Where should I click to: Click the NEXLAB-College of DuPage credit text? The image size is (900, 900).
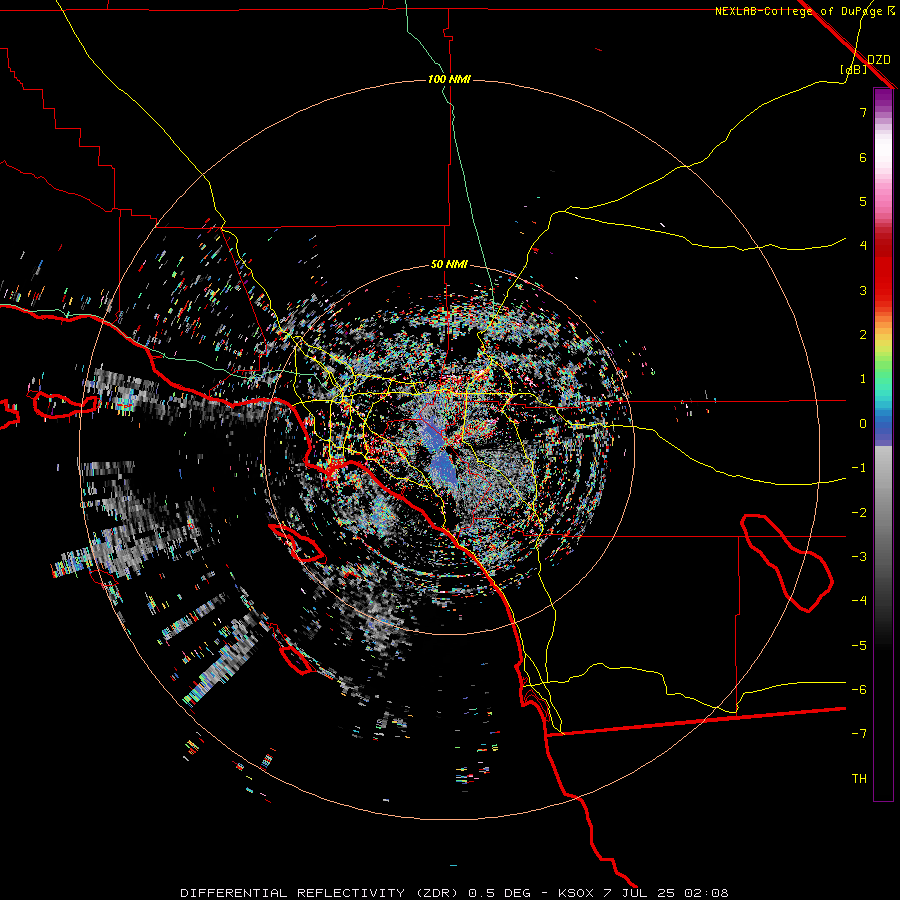(x=804, y=11)
